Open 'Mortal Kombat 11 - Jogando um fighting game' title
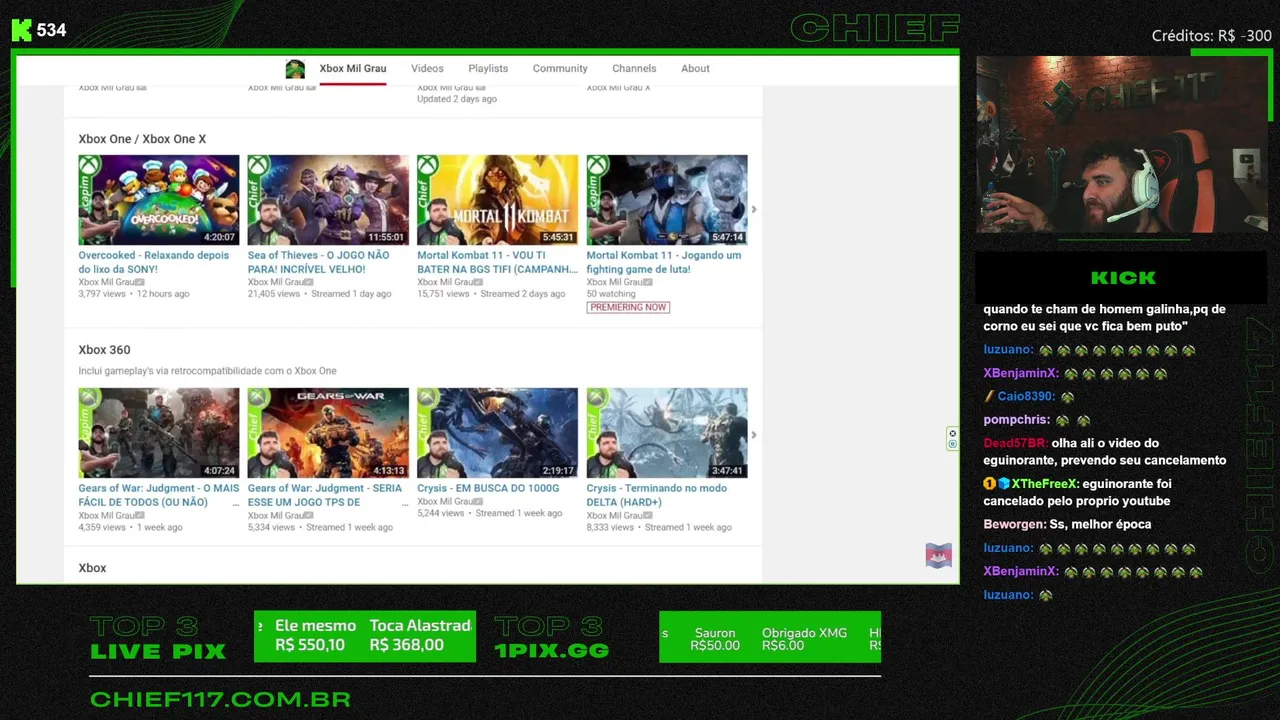 (664, 262)
